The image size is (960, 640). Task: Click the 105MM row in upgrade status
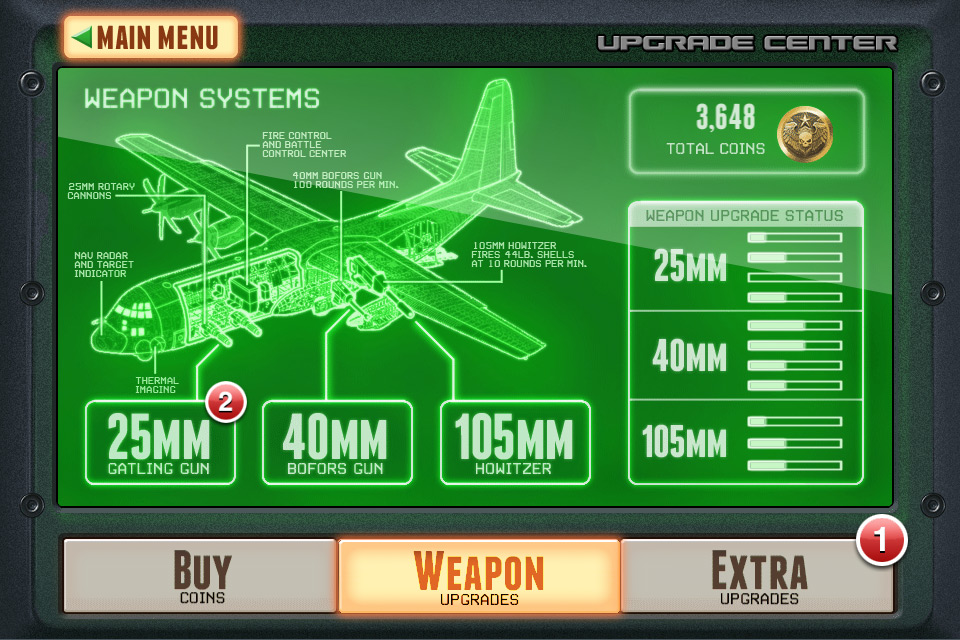746,442
